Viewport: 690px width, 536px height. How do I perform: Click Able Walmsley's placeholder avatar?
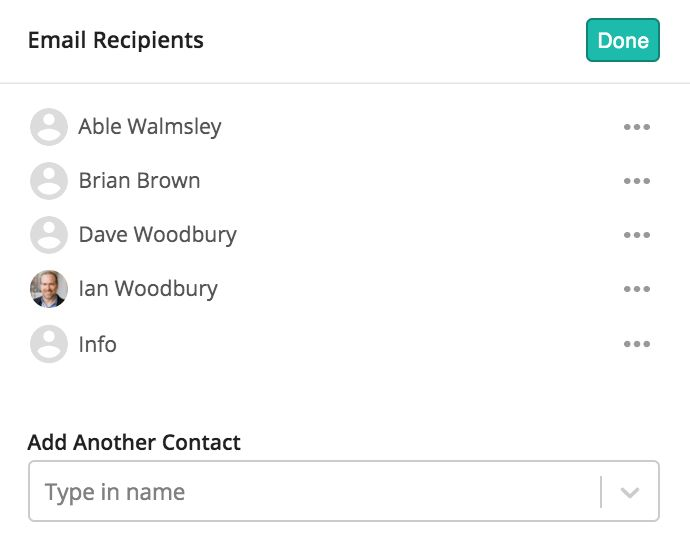(x=49, y=127)
